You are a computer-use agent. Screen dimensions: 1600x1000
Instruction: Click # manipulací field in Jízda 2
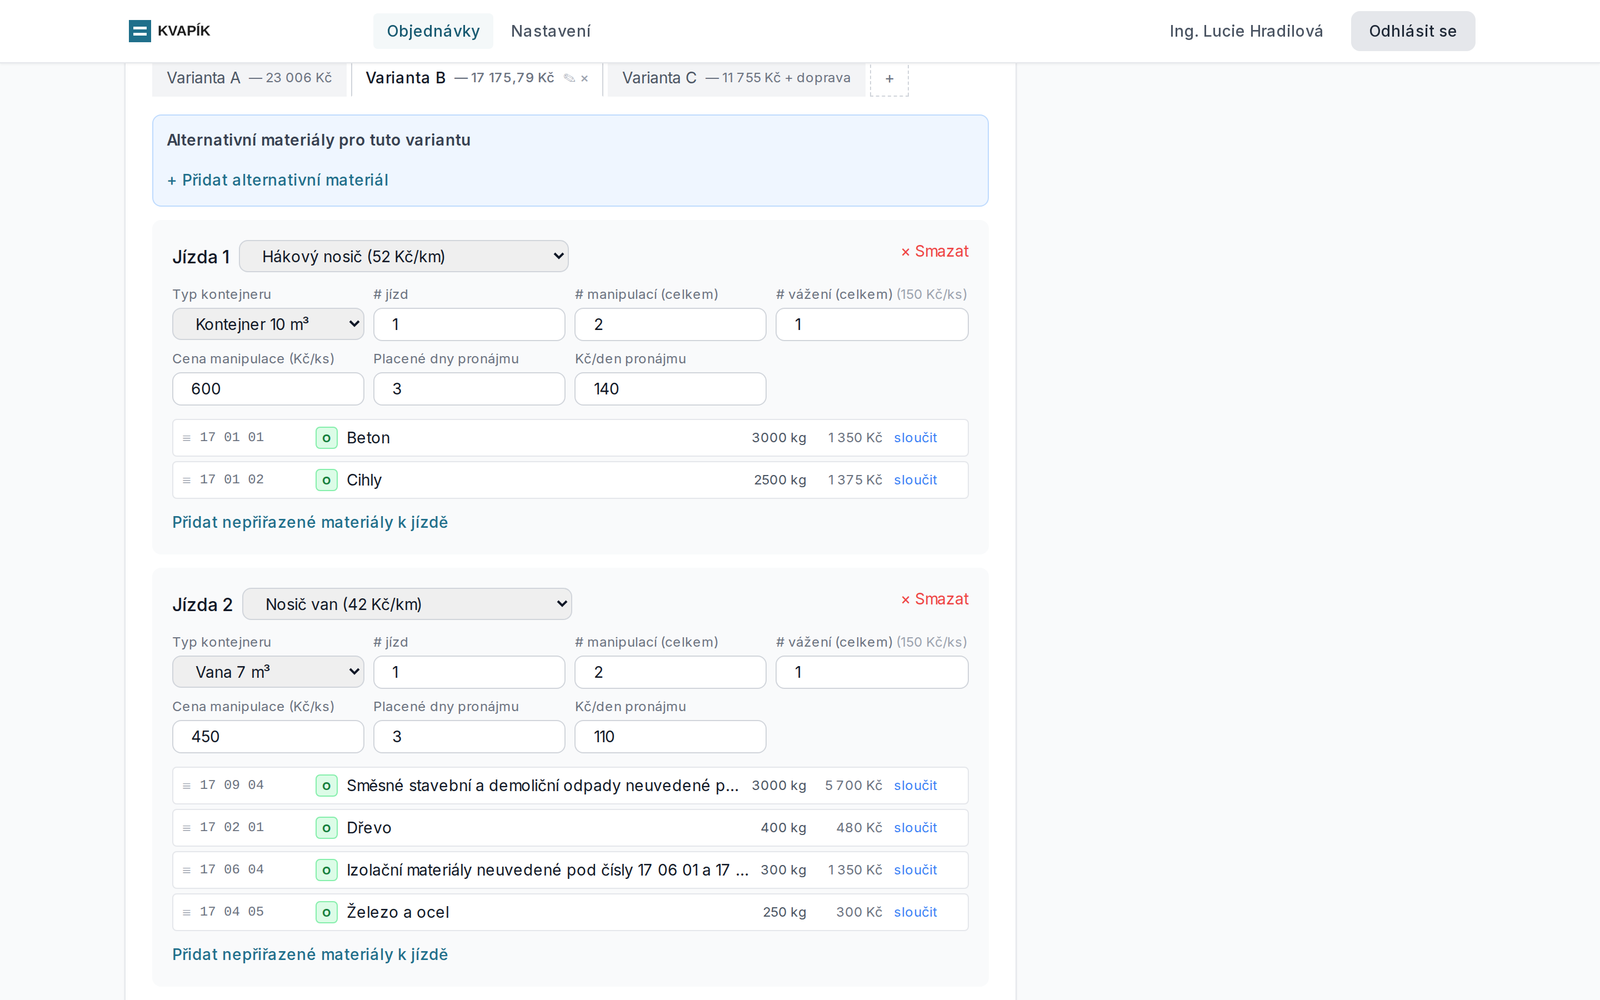click(670, 672)
